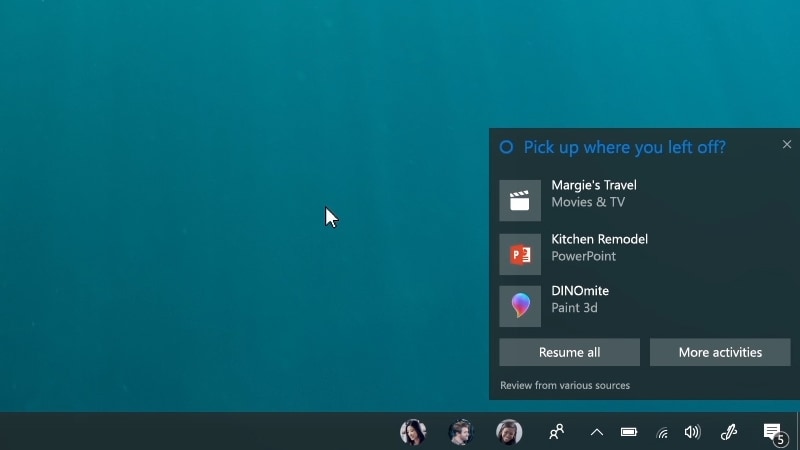
Task: Click the PowerPoint app icon
Action: [x=520, y=255]
